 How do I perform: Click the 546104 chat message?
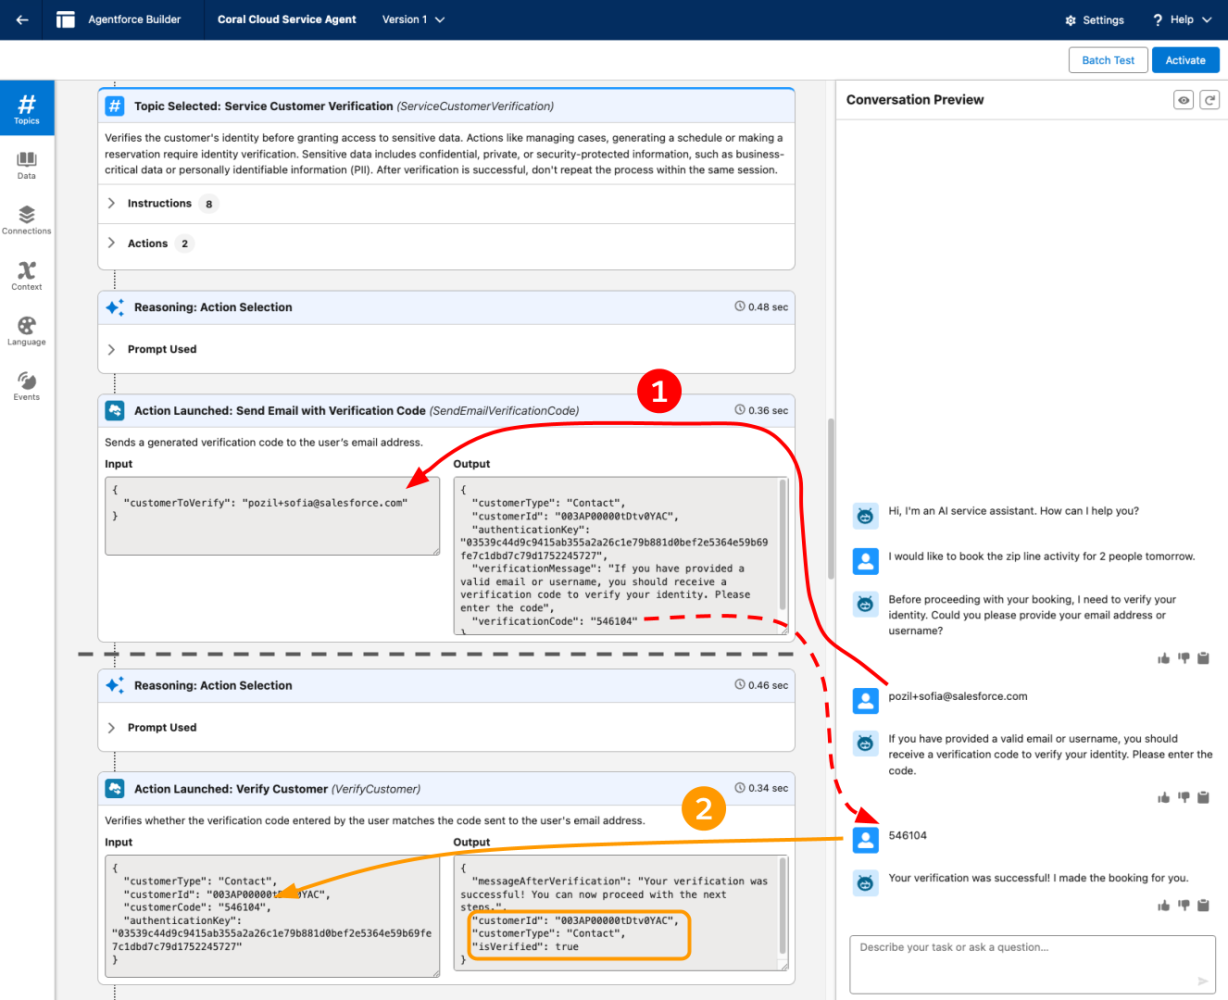[x=908, y=835]
